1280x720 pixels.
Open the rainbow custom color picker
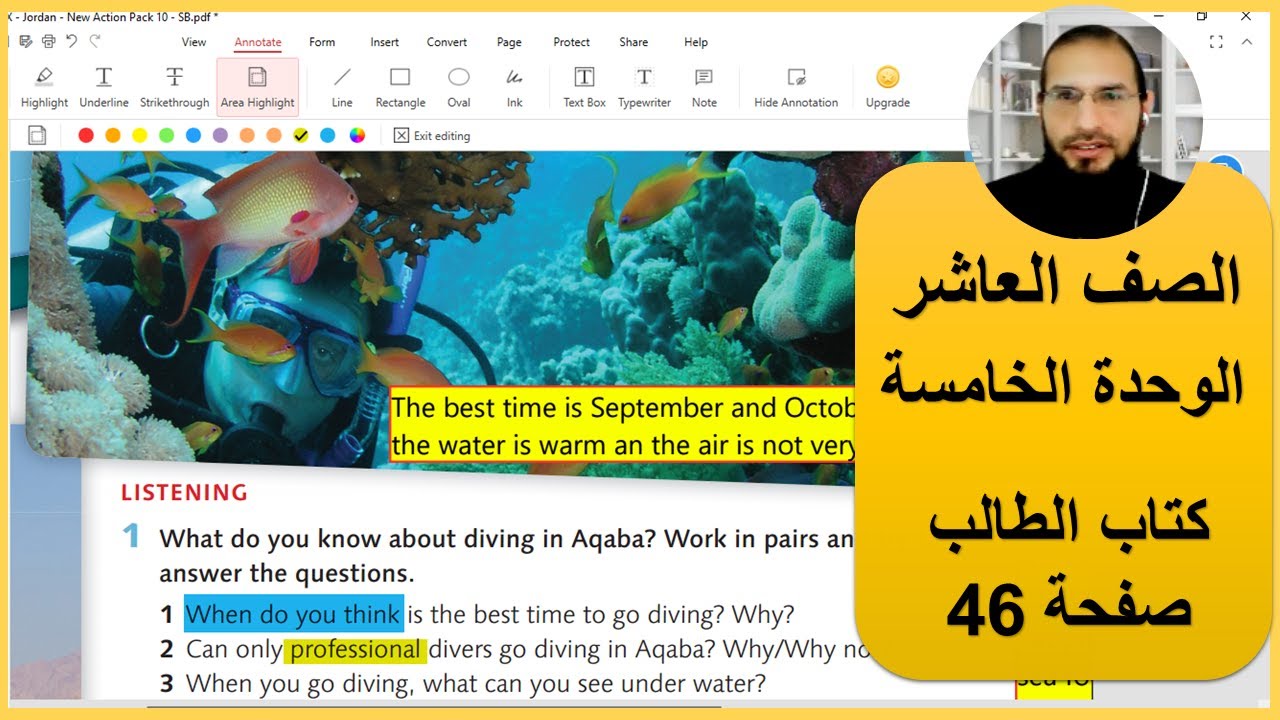coord(357,136)
